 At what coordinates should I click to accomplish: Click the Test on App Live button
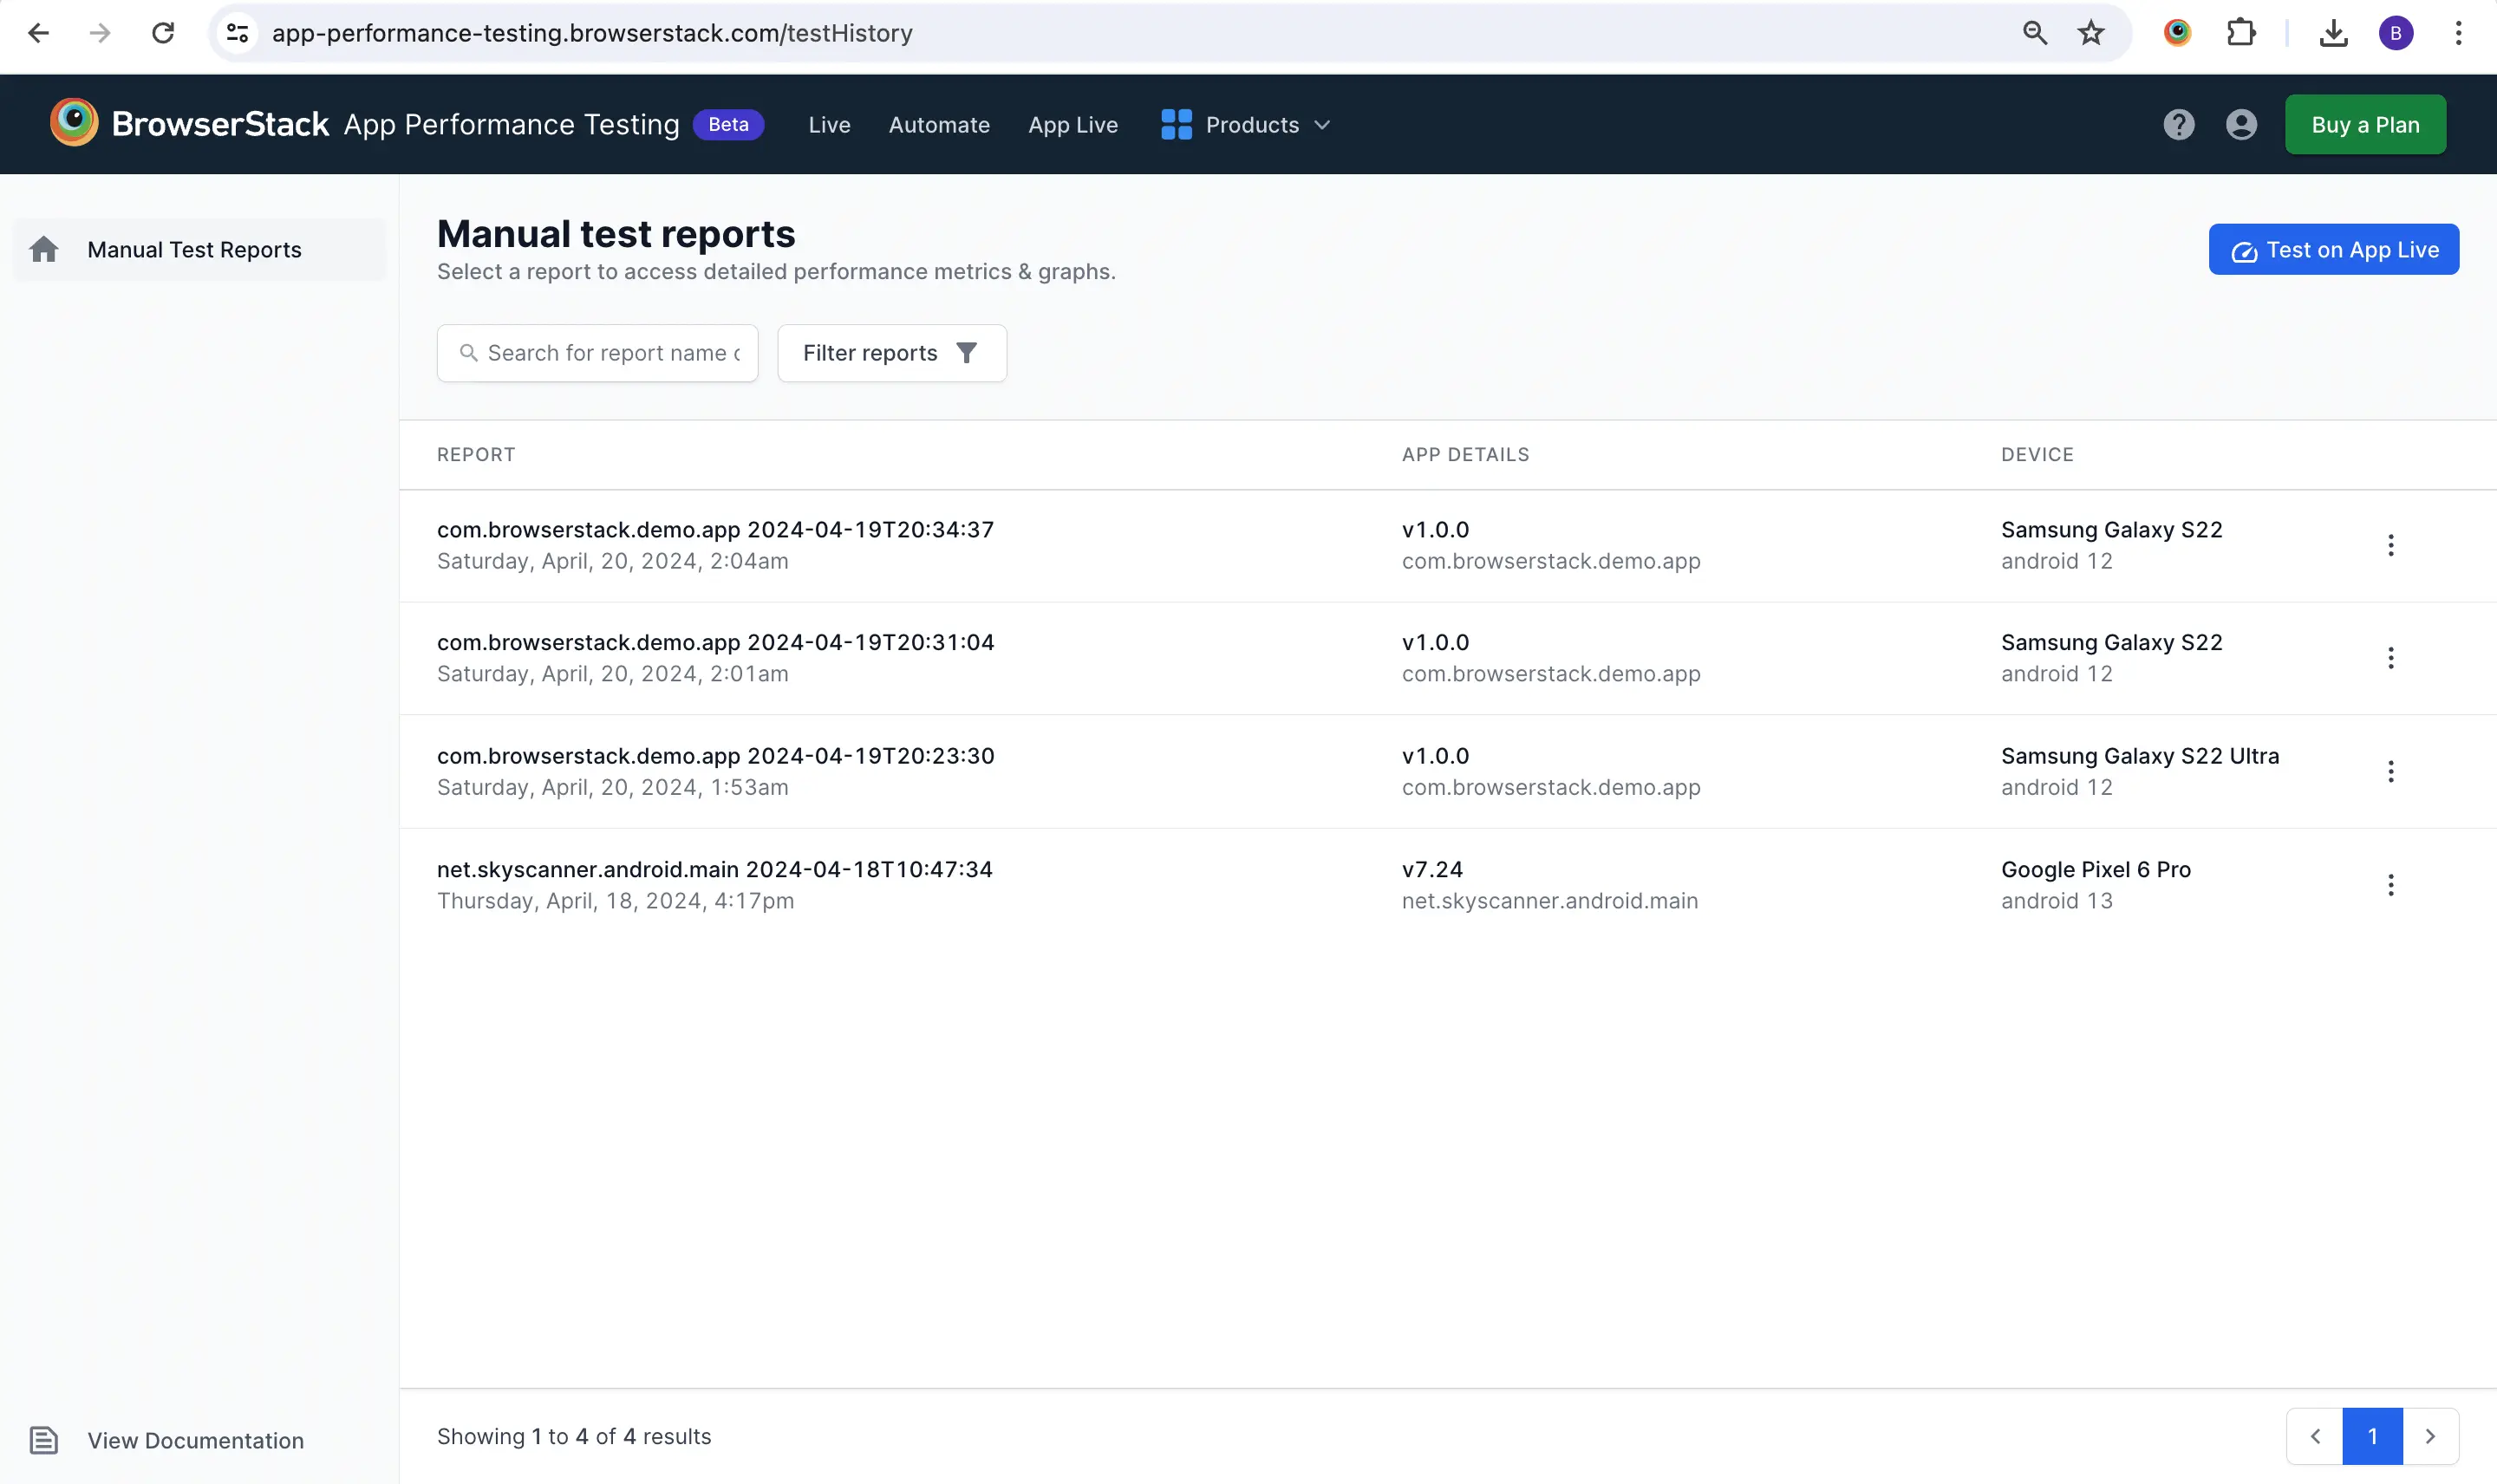[x=2333, y=250]
